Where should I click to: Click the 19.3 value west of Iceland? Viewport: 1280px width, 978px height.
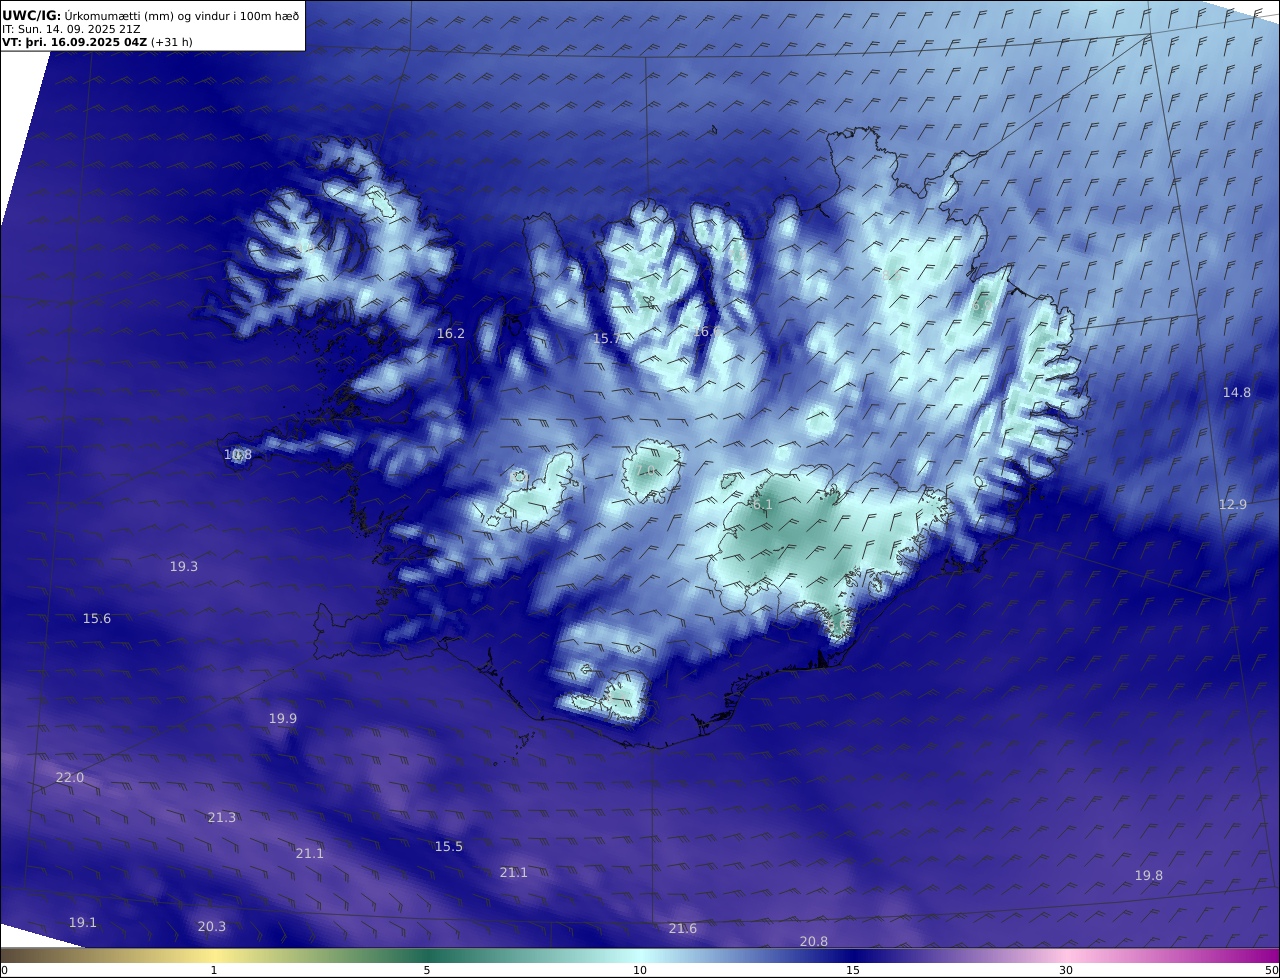(x=184, y=567)
